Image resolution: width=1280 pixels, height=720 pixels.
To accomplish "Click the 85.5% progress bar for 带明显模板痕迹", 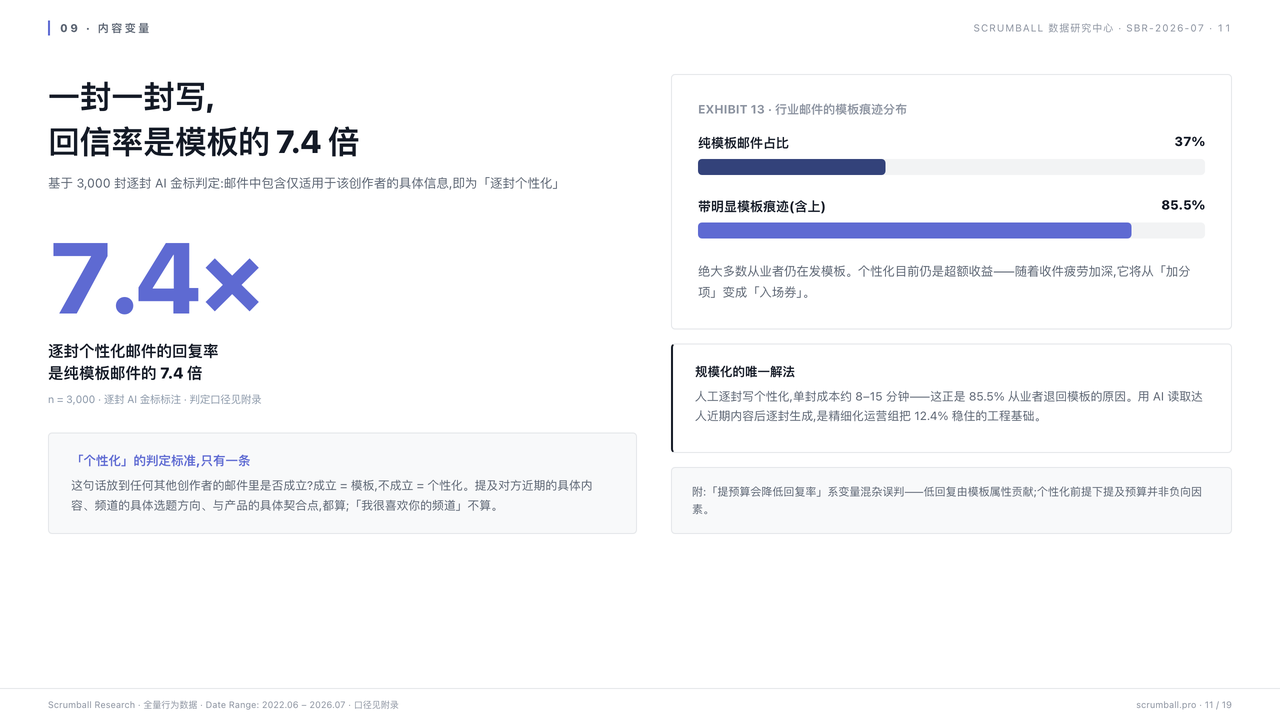I will [x=951, y=230].
